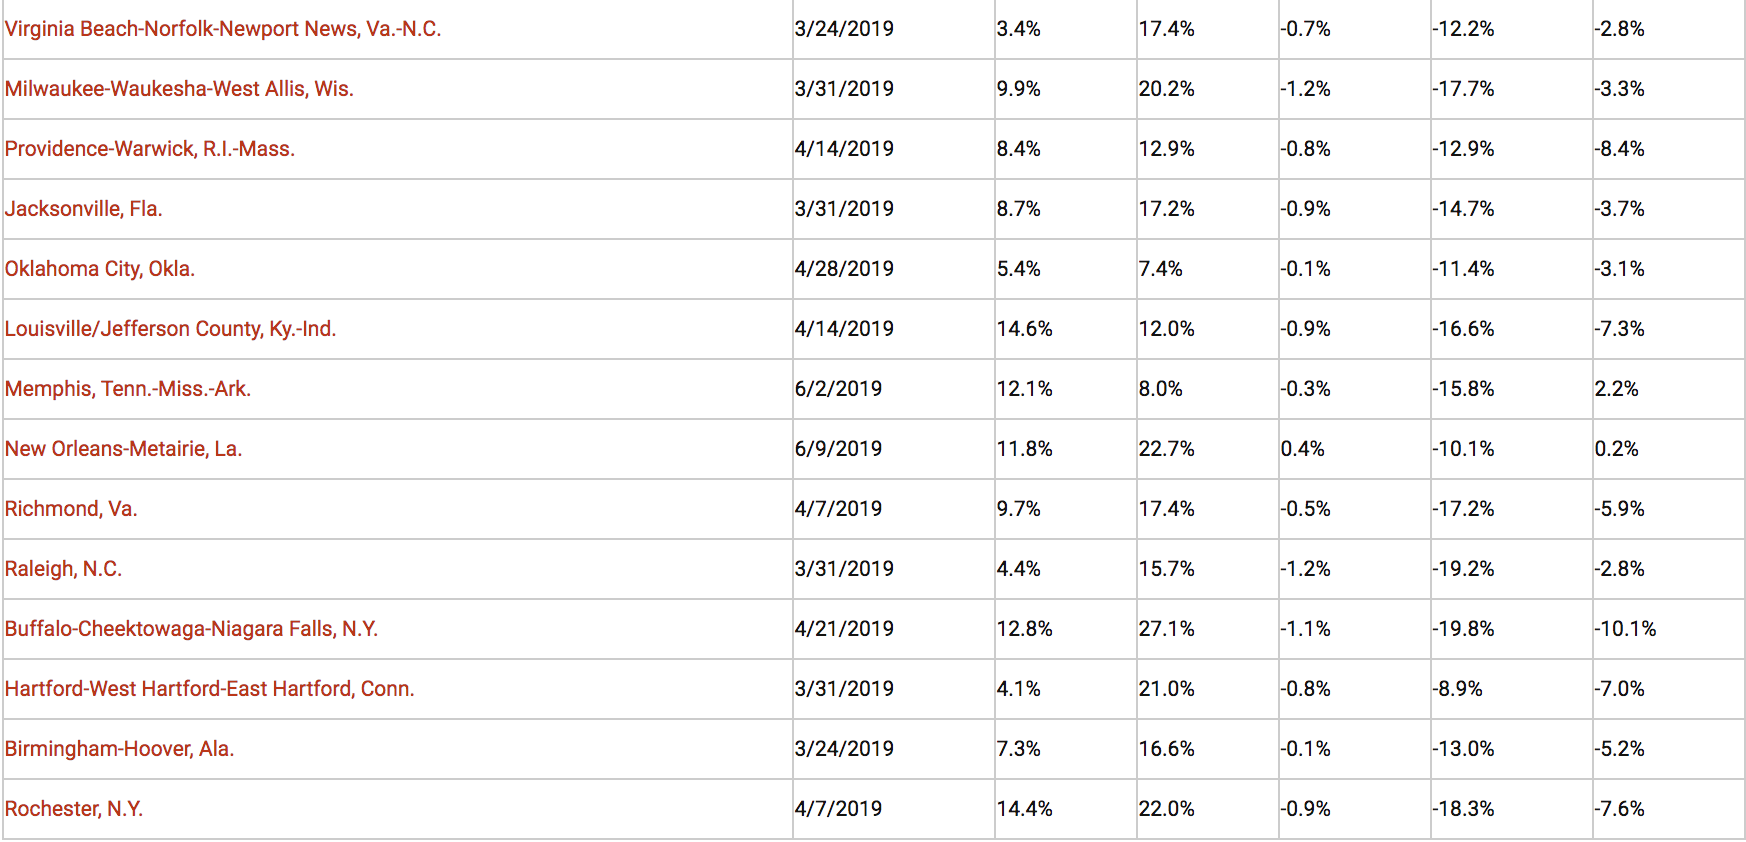Select the Raleigh, N.C. link
This screenshot has width=1746, height=842.
tap(63, 569)
